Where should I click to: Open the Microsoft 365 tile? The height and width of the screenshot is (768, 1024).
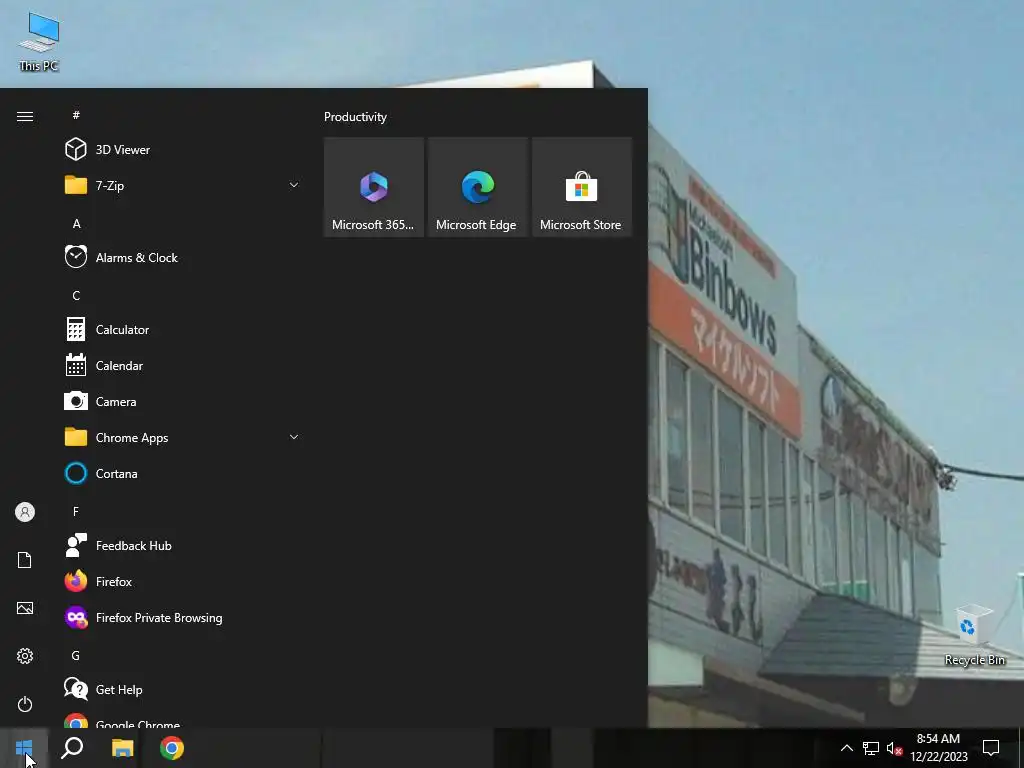374,187
